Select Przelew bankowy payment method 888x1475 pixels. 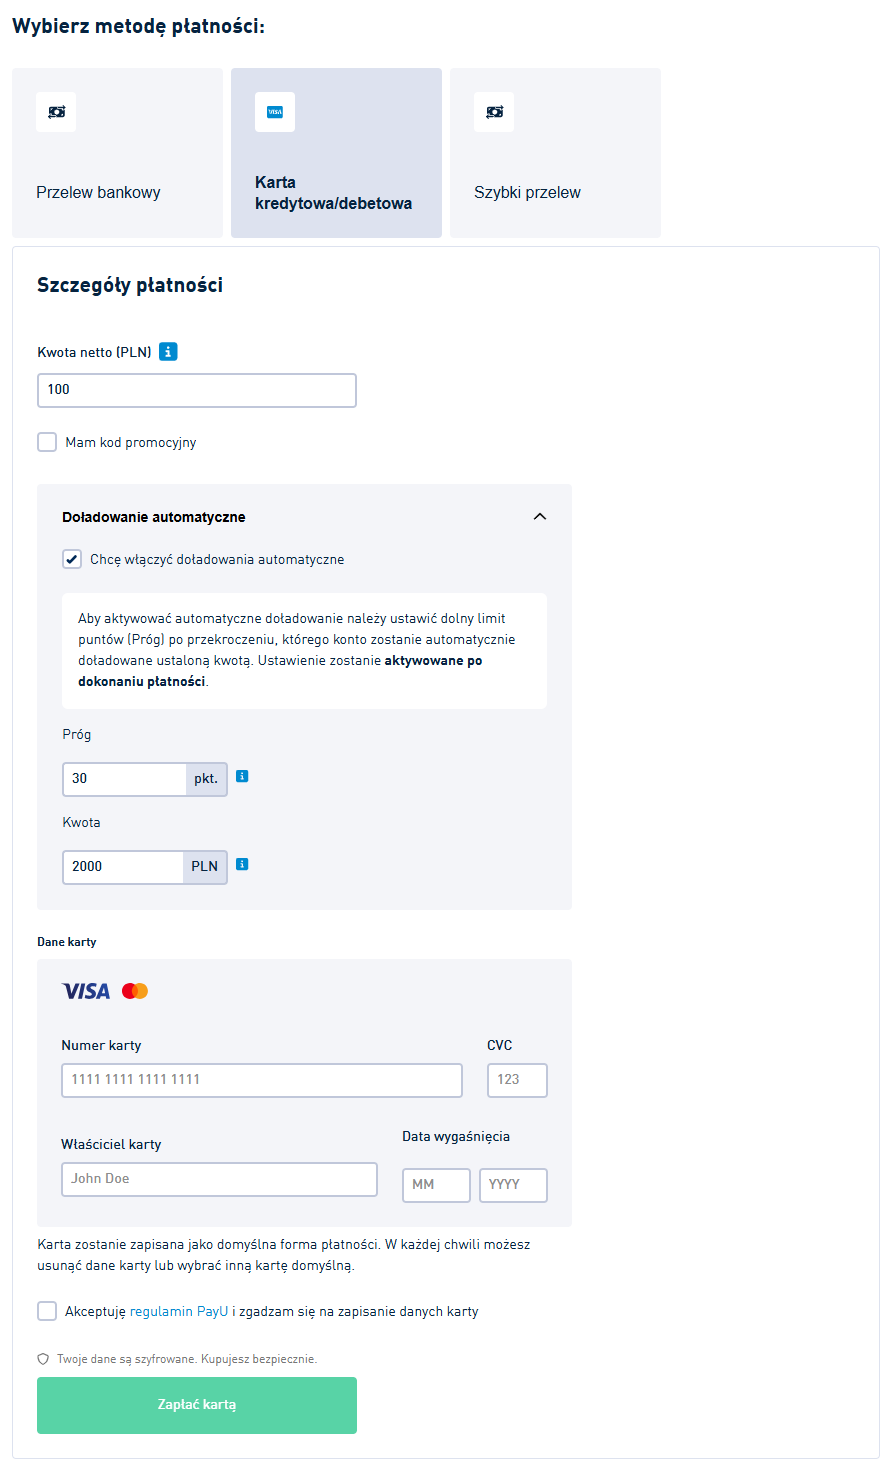[117, 153]
